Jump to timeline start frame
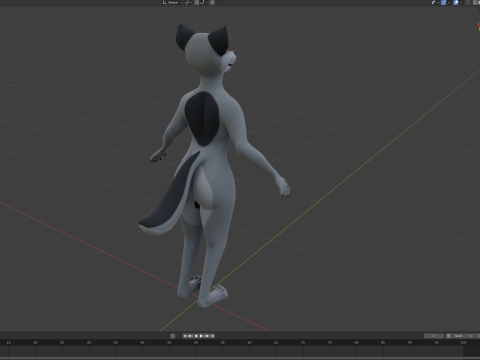The image size is (480, 360). pos(185,336)
